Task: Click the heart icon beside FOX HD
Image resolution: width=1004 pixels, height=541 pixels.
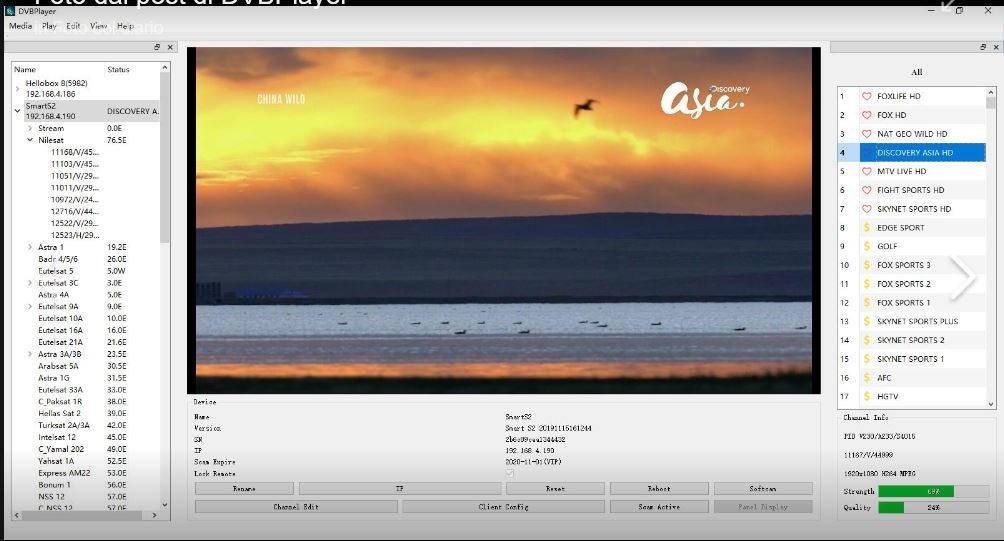Action: click(866, 115)
